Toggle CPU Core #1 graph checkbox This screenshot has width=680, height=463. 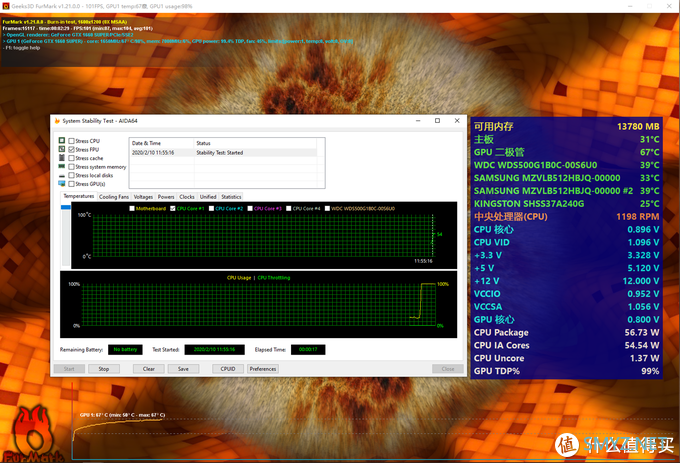click(x=173, y=209)
